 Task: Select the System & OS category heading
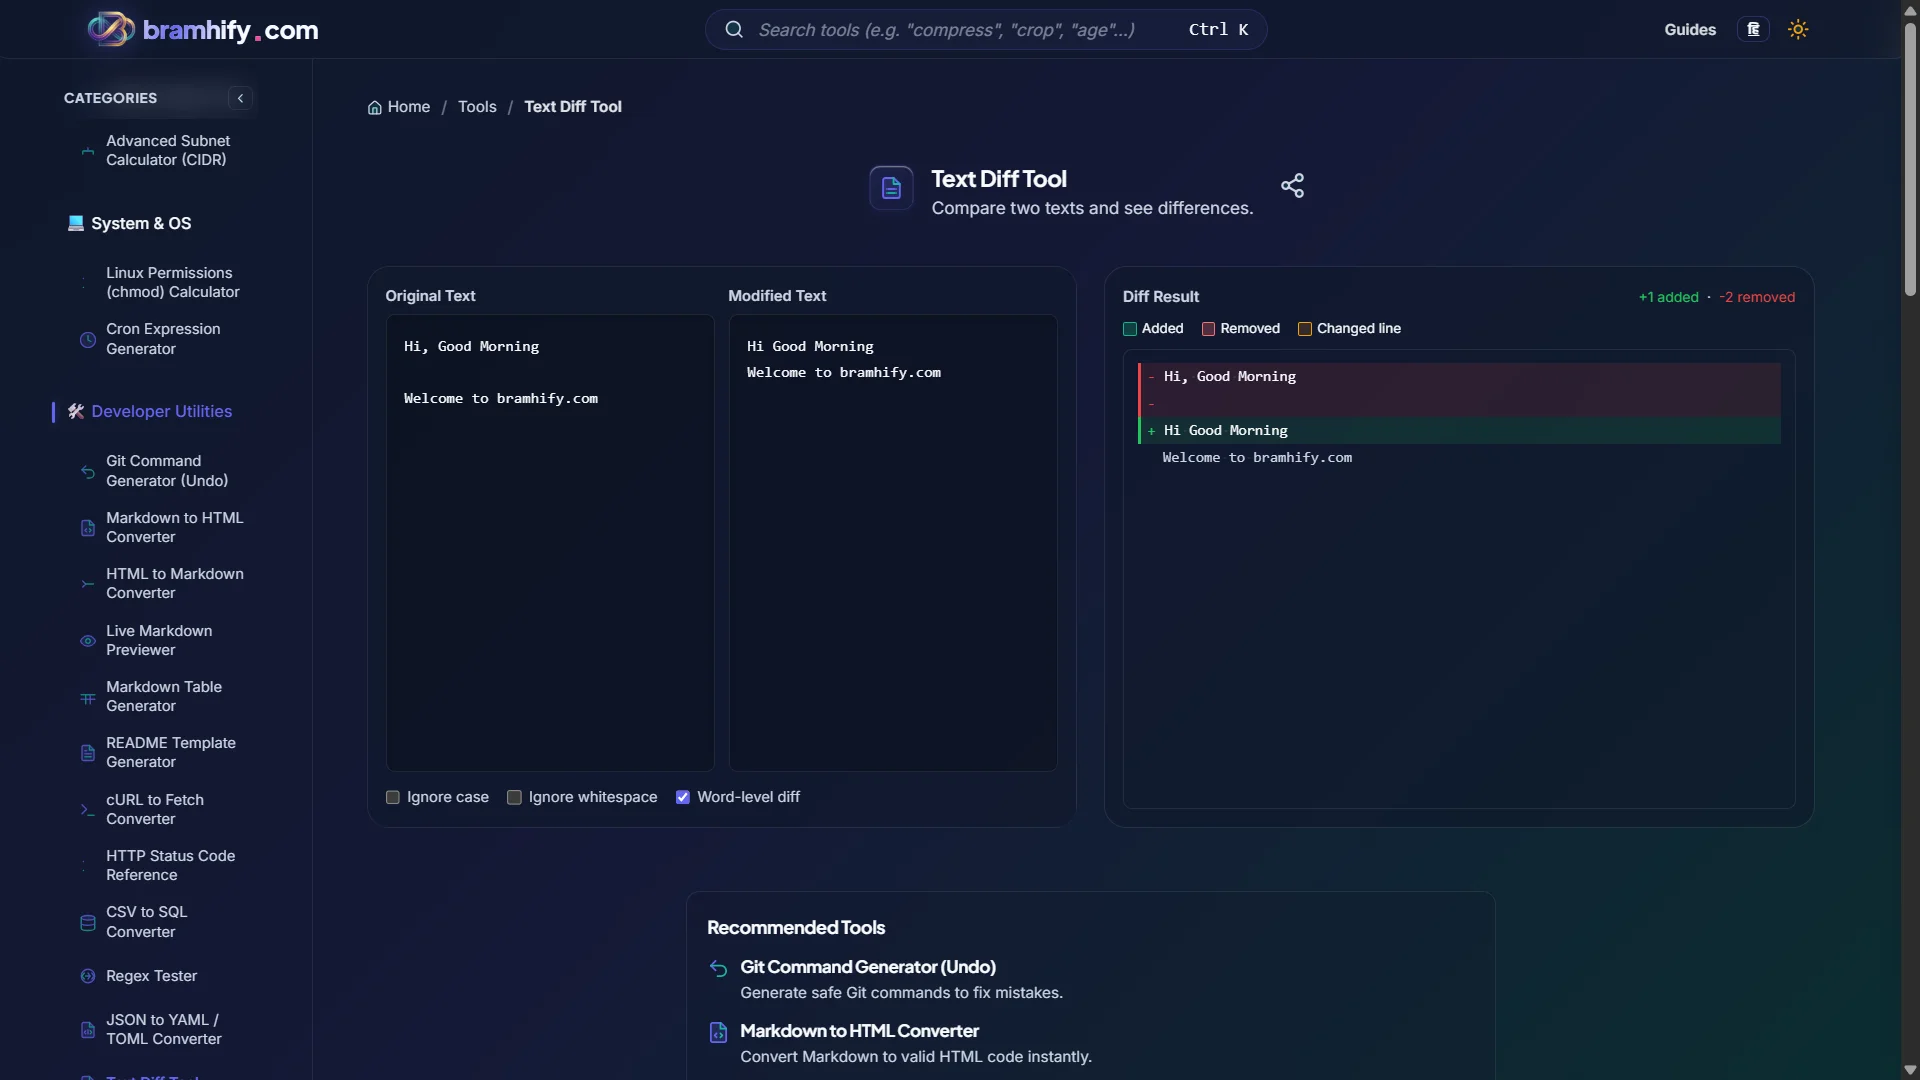coord(141,223)
